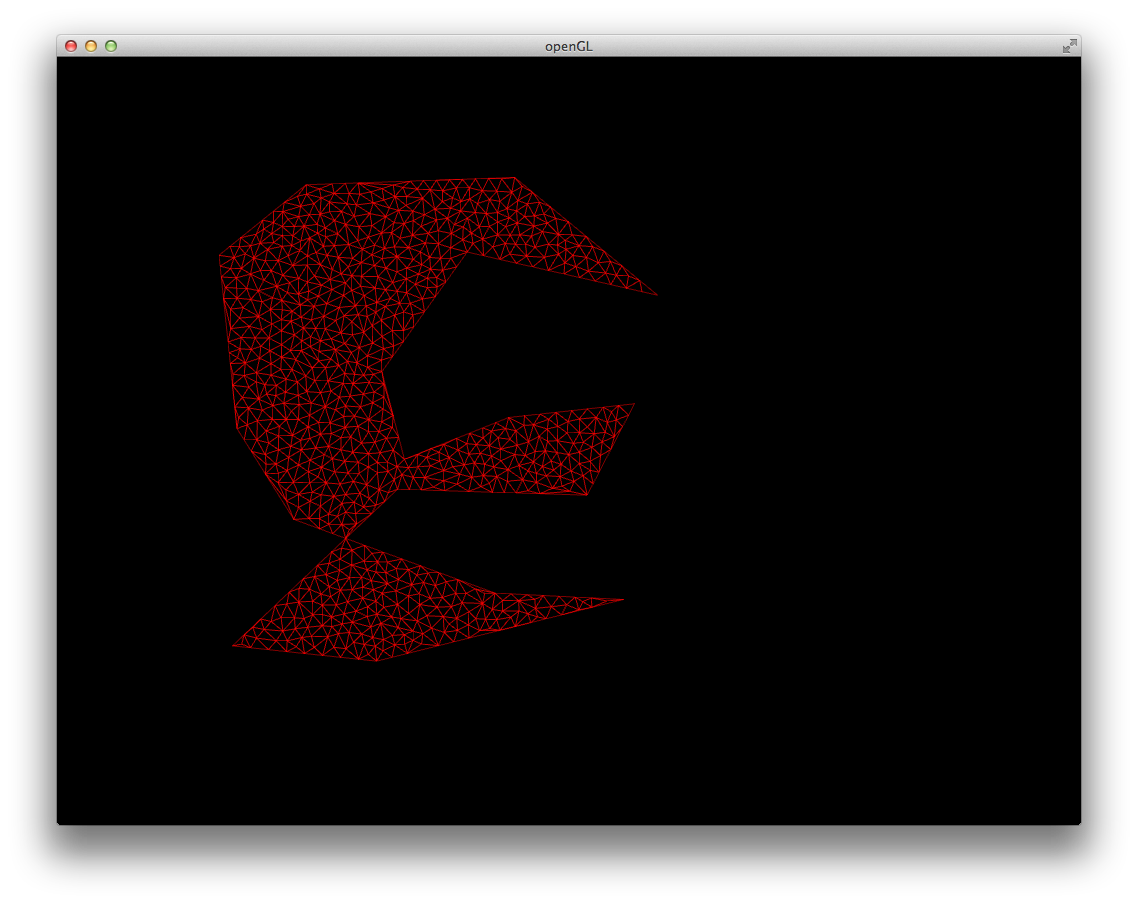Click the inner boundary vertex between top and middle arms

coord(384,370)
